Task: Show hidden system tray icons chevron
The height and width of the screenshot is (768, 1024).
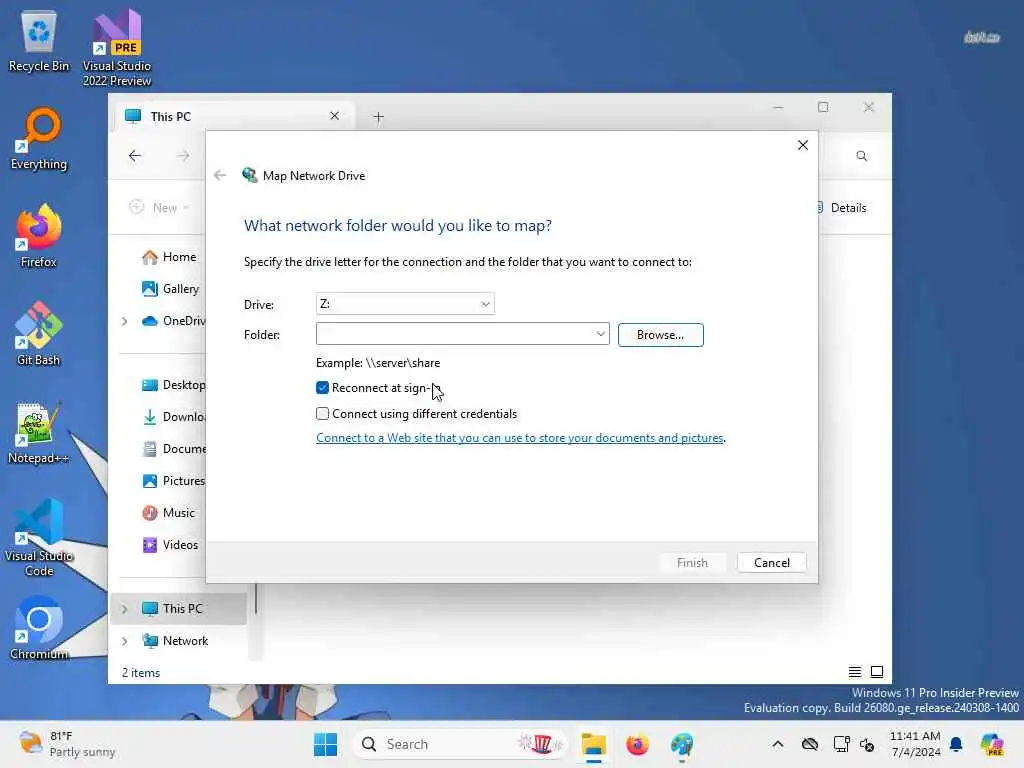Action: click(x=778, y=744)
